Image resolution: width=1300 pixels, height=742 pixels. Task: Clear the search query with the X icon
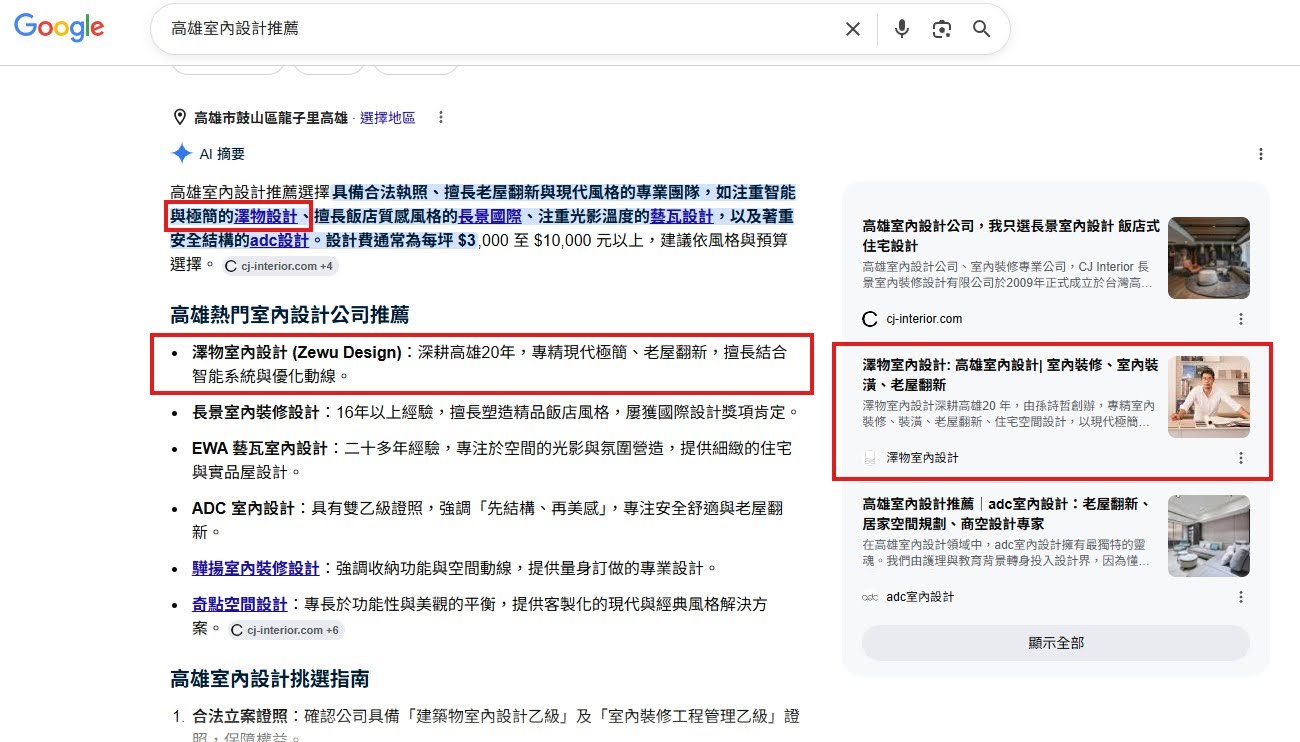[x=853, y=29]
